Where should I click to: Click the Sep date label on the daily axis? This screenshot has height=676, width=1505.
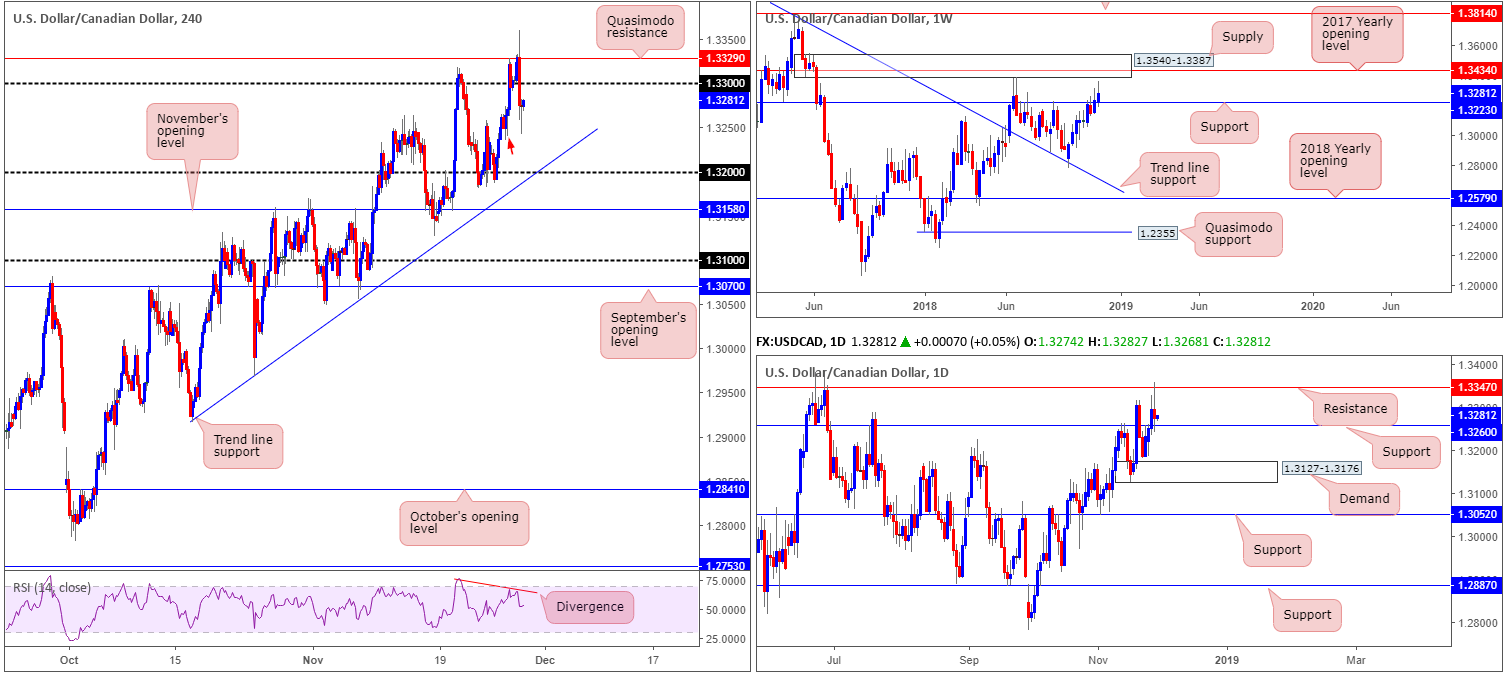pos(969,660)
